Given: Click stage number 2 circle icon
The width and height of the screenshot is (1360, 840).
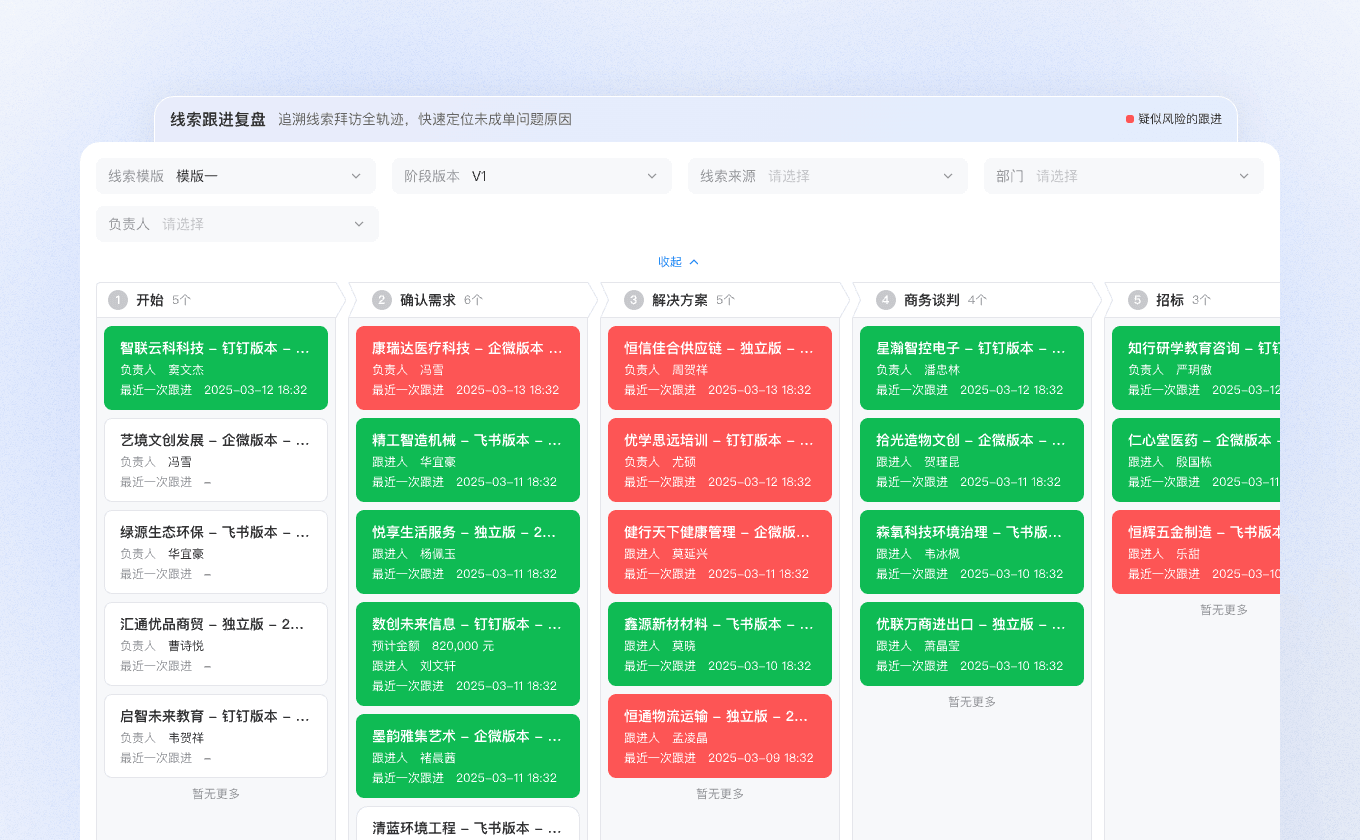Looking at the screenshot, I should pos(382,300).
